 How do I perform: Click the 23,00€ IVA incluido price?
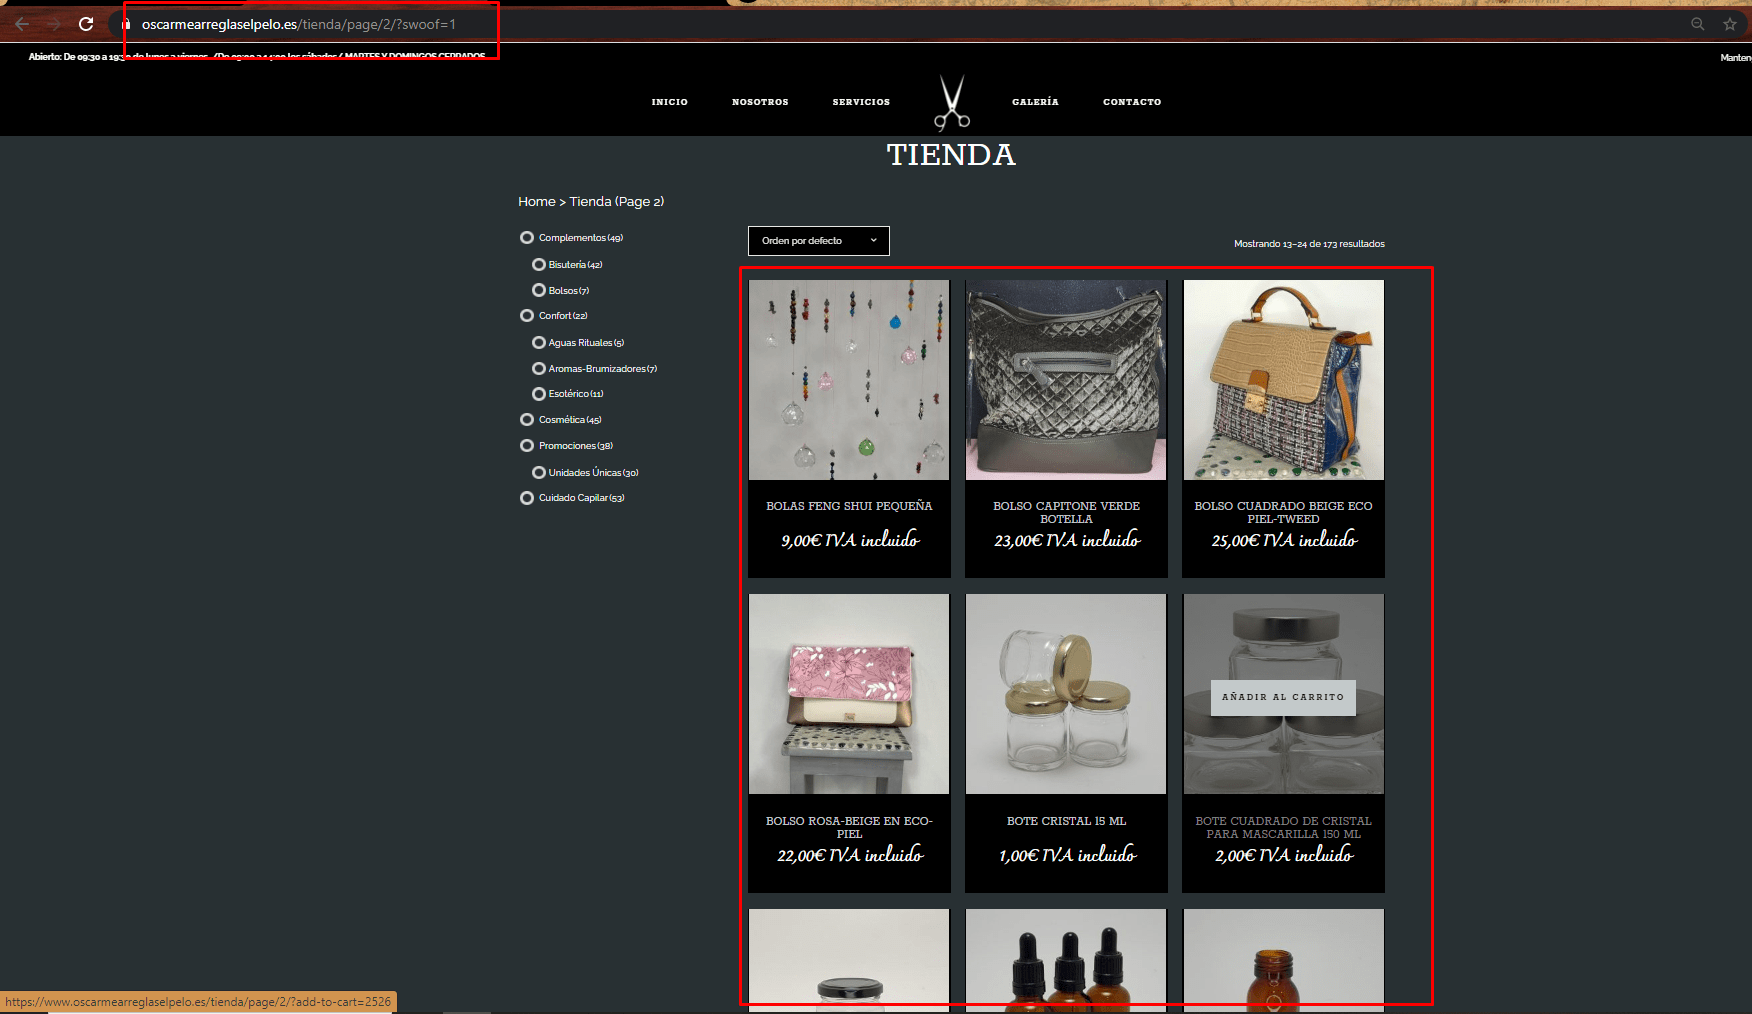[1067, 540]
